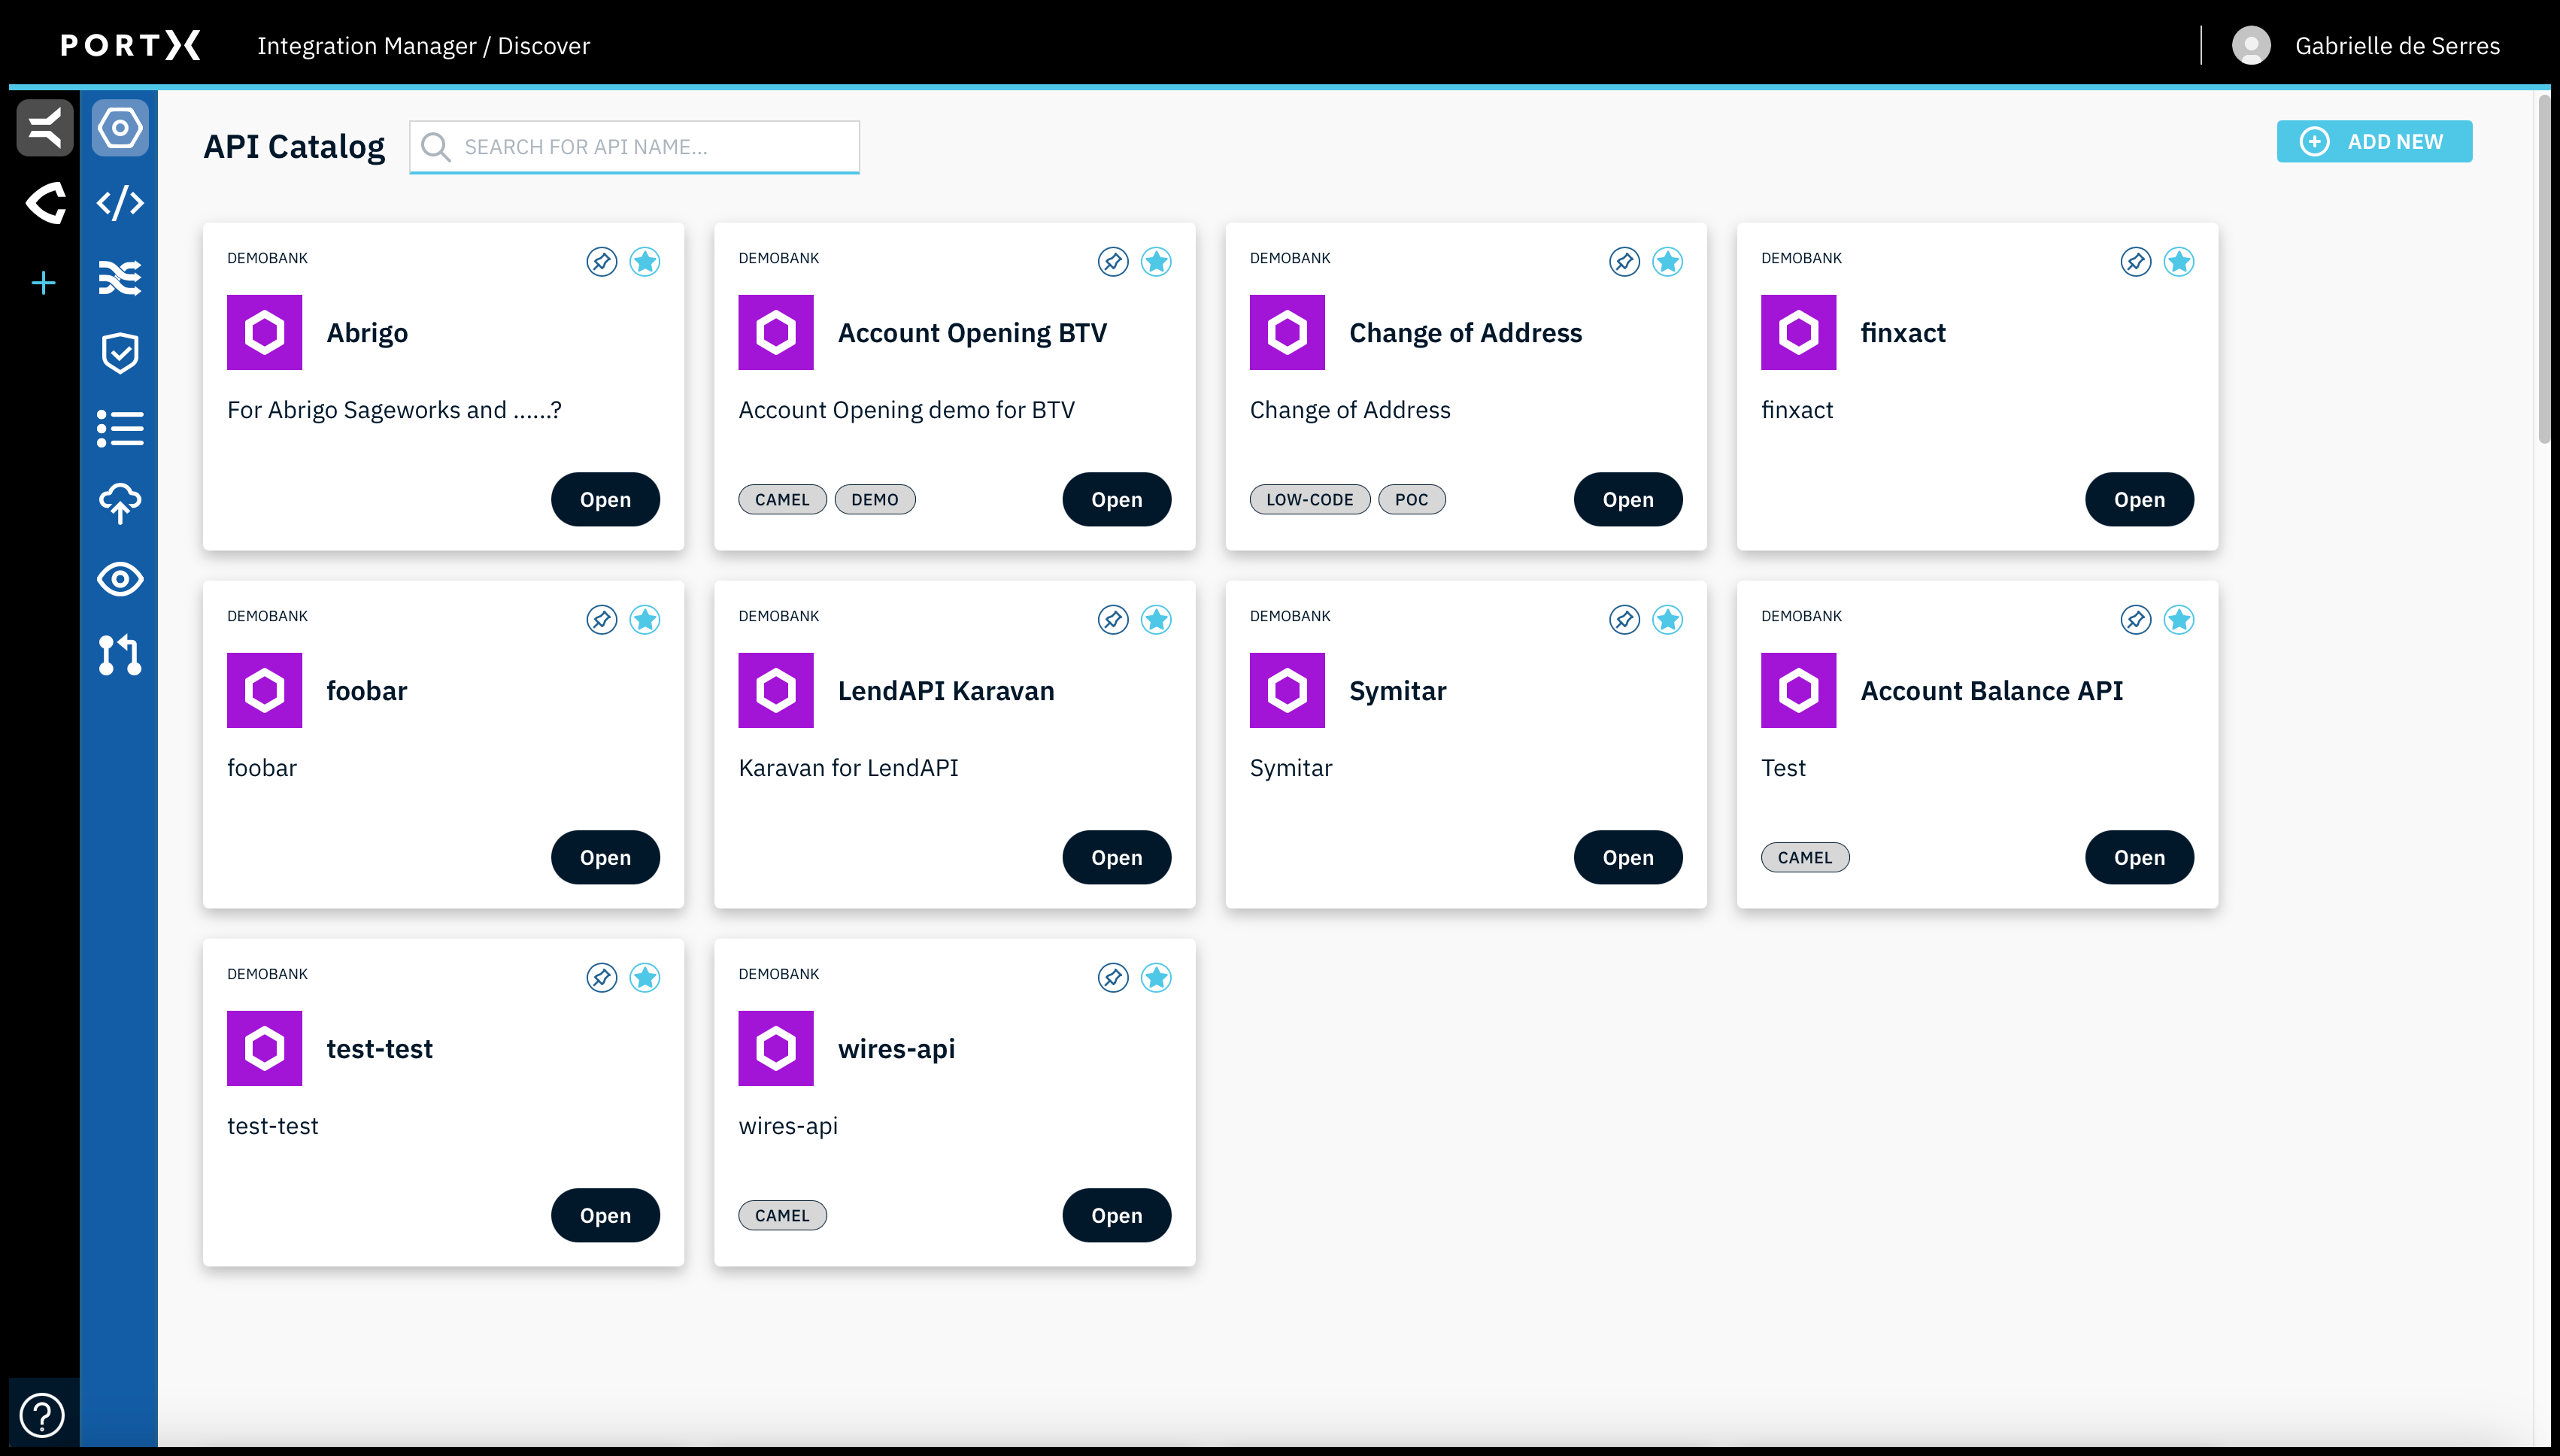Image resolution: width=2560 pixels, height=1456 pixels.
Task: Toggle favorite star on Abrigo card
Action: (x=645, y=262)
